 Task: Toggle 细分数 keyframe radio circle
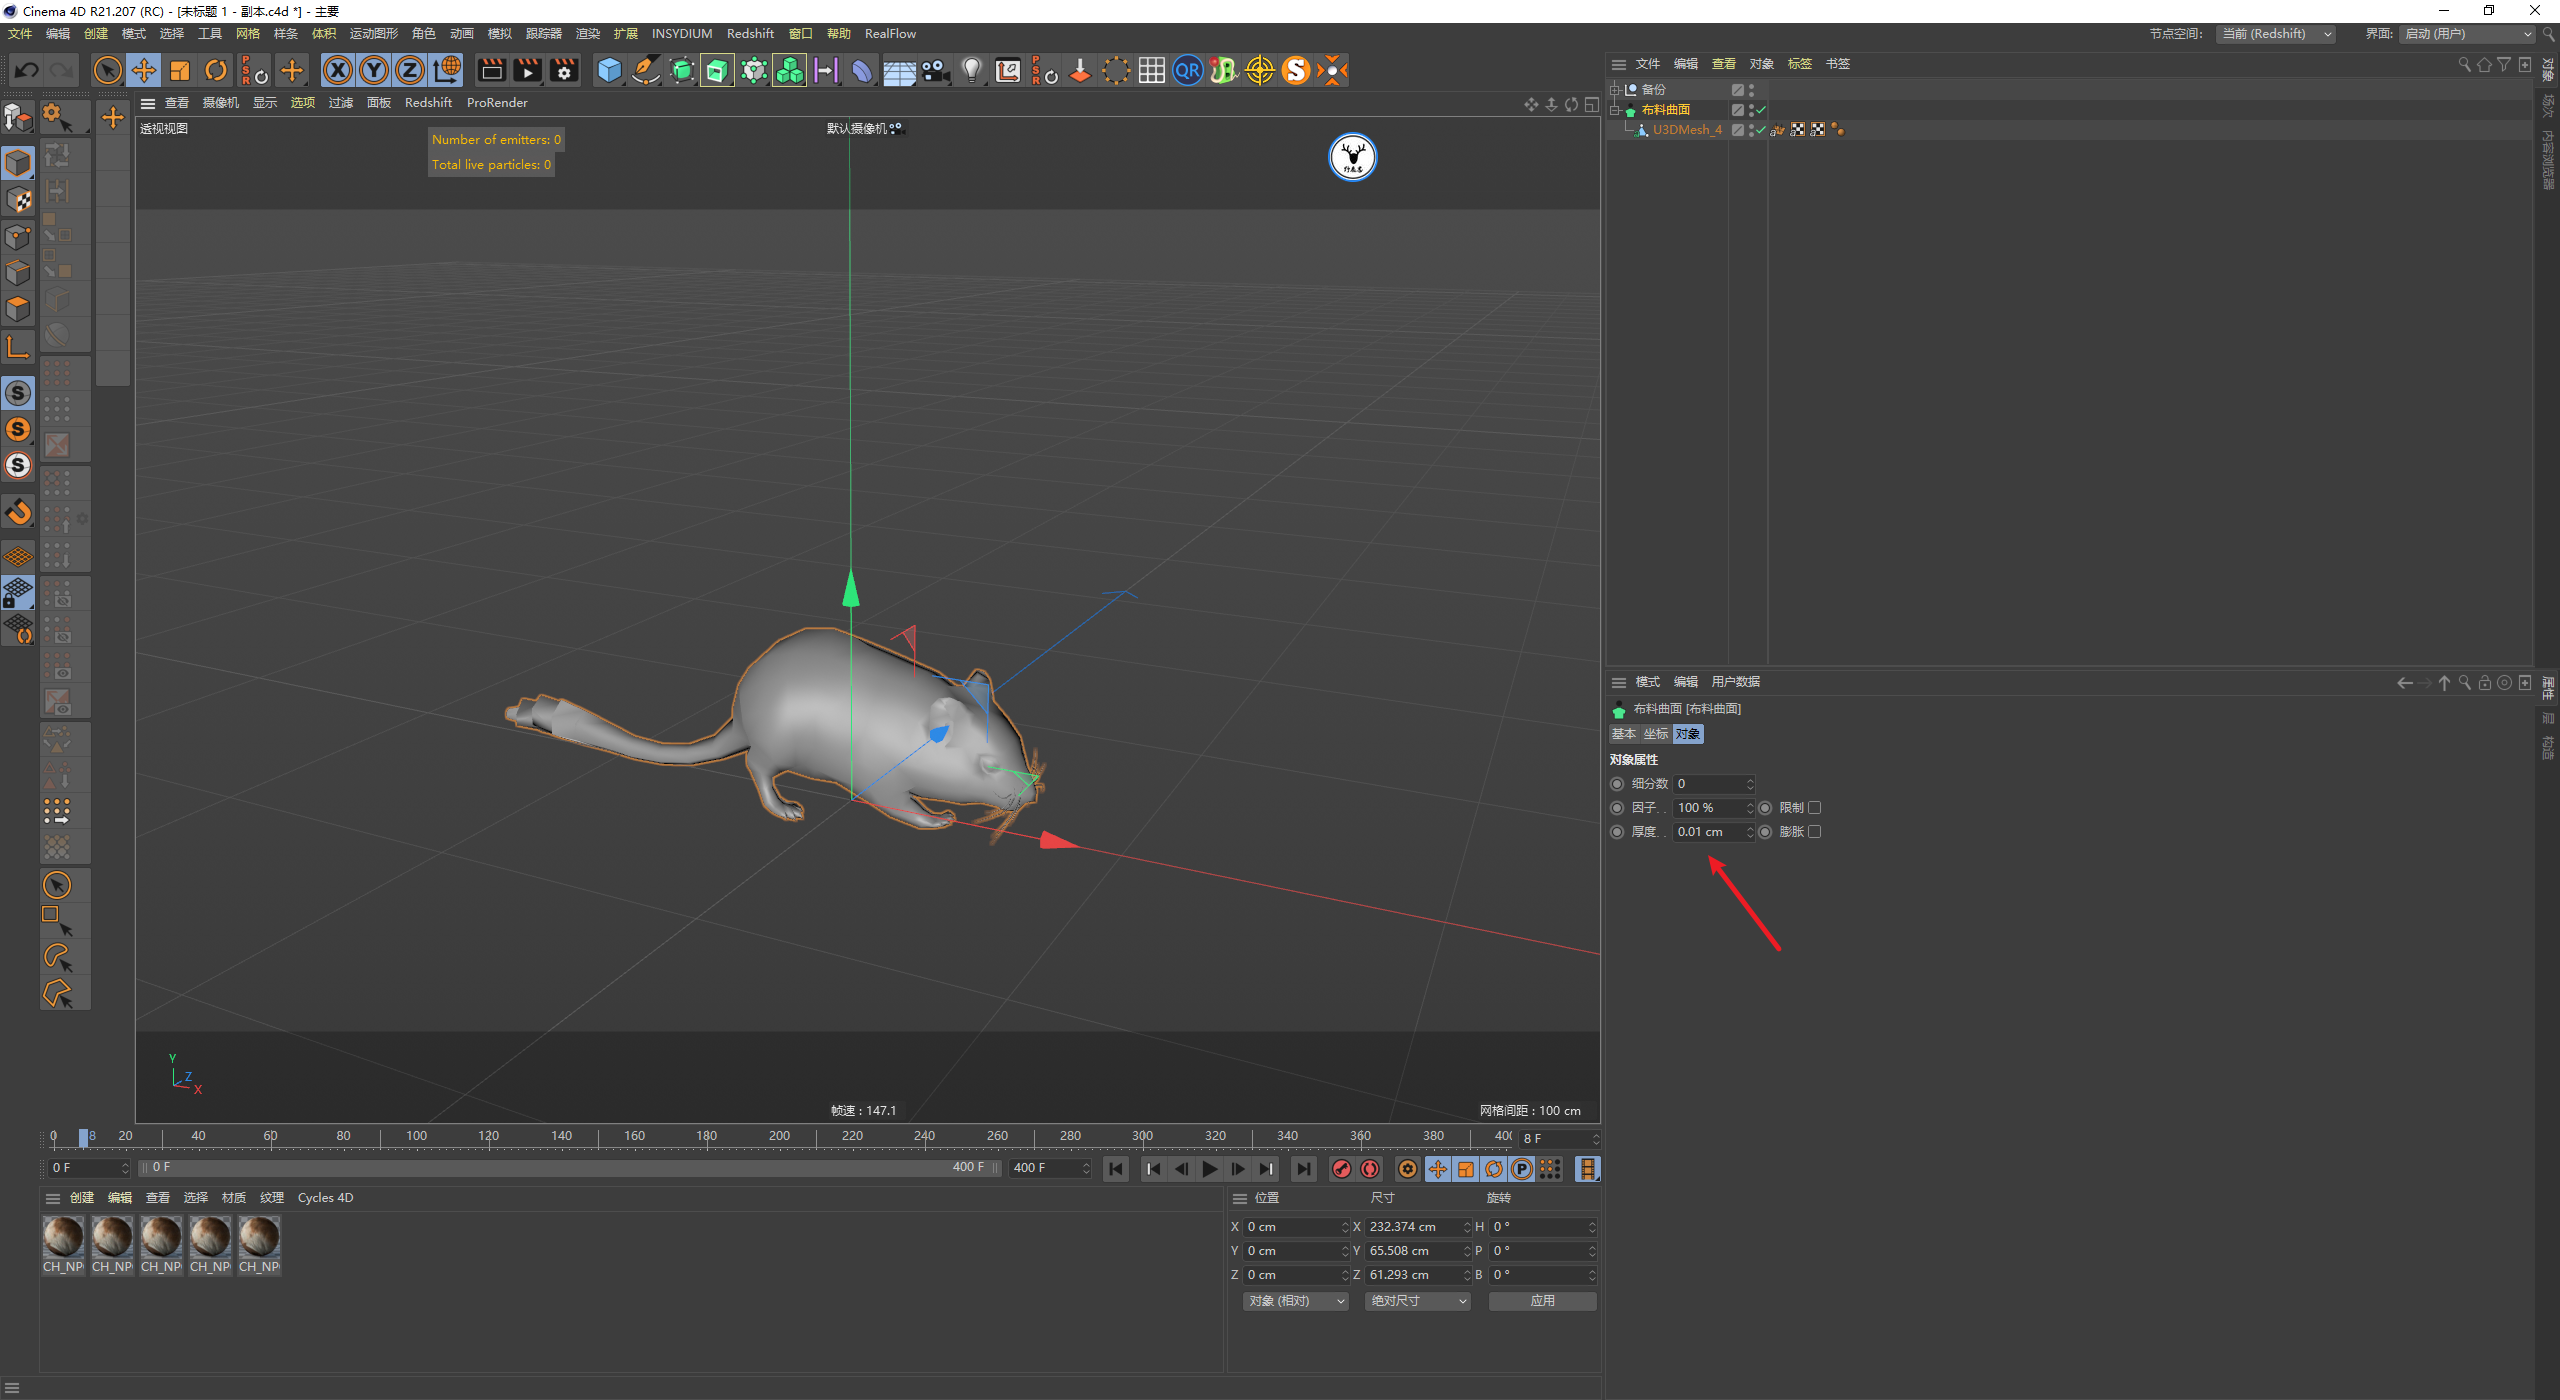1617,784
